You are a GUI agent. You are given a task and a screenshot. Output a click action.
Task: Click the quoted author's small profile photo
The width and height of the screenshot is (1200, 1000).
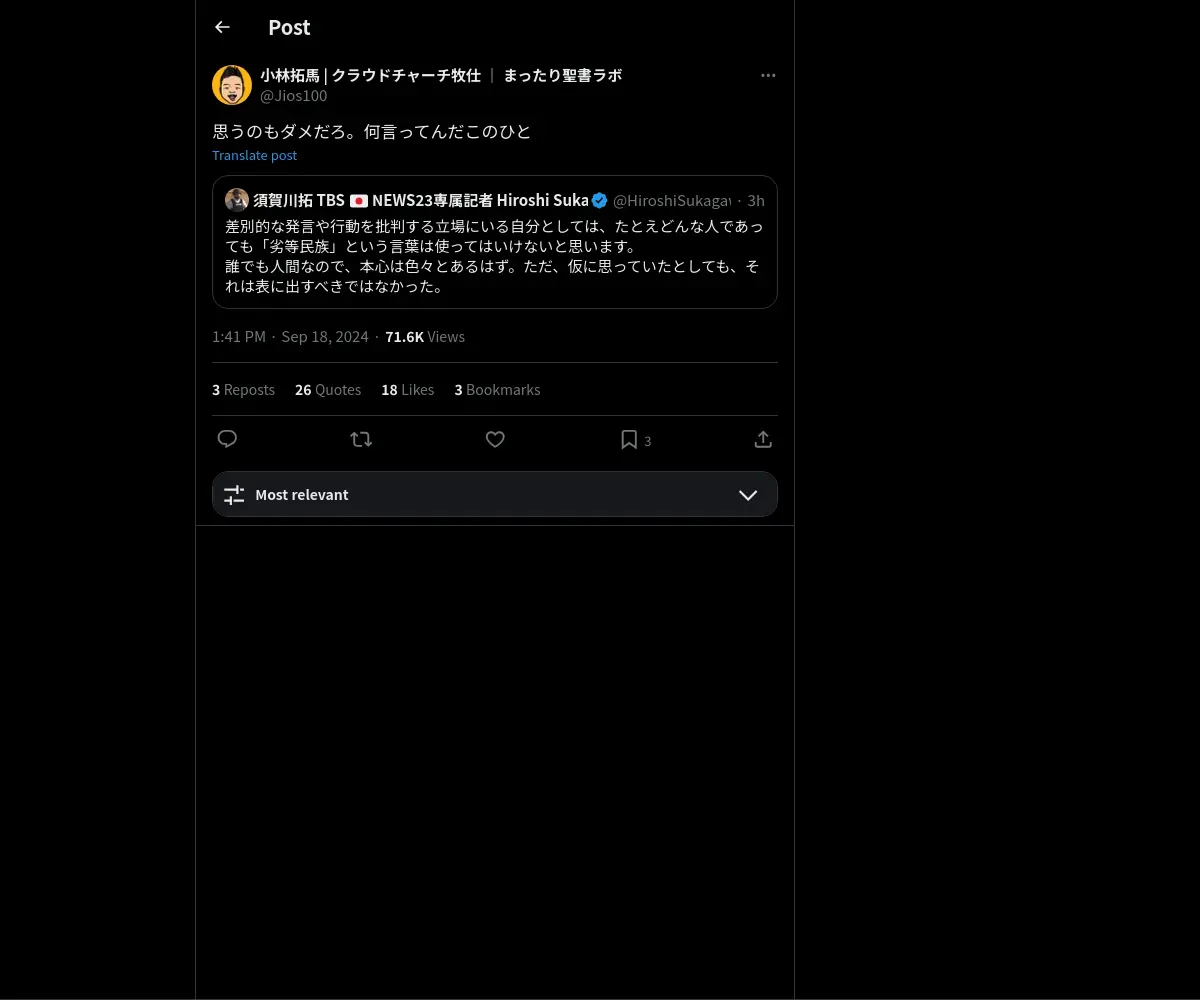(237, 200)
